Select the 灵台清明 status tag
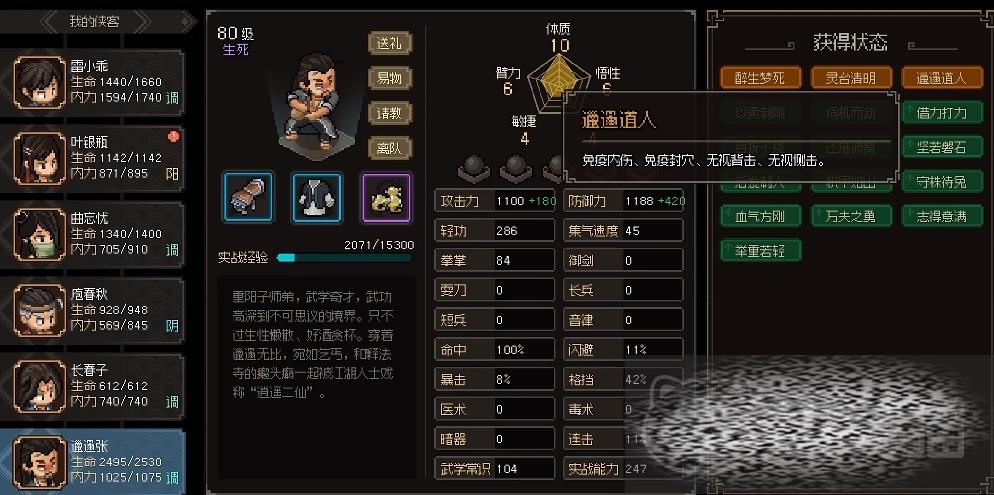The height and width of the screenshot is (495, 994). coord(851,77)
